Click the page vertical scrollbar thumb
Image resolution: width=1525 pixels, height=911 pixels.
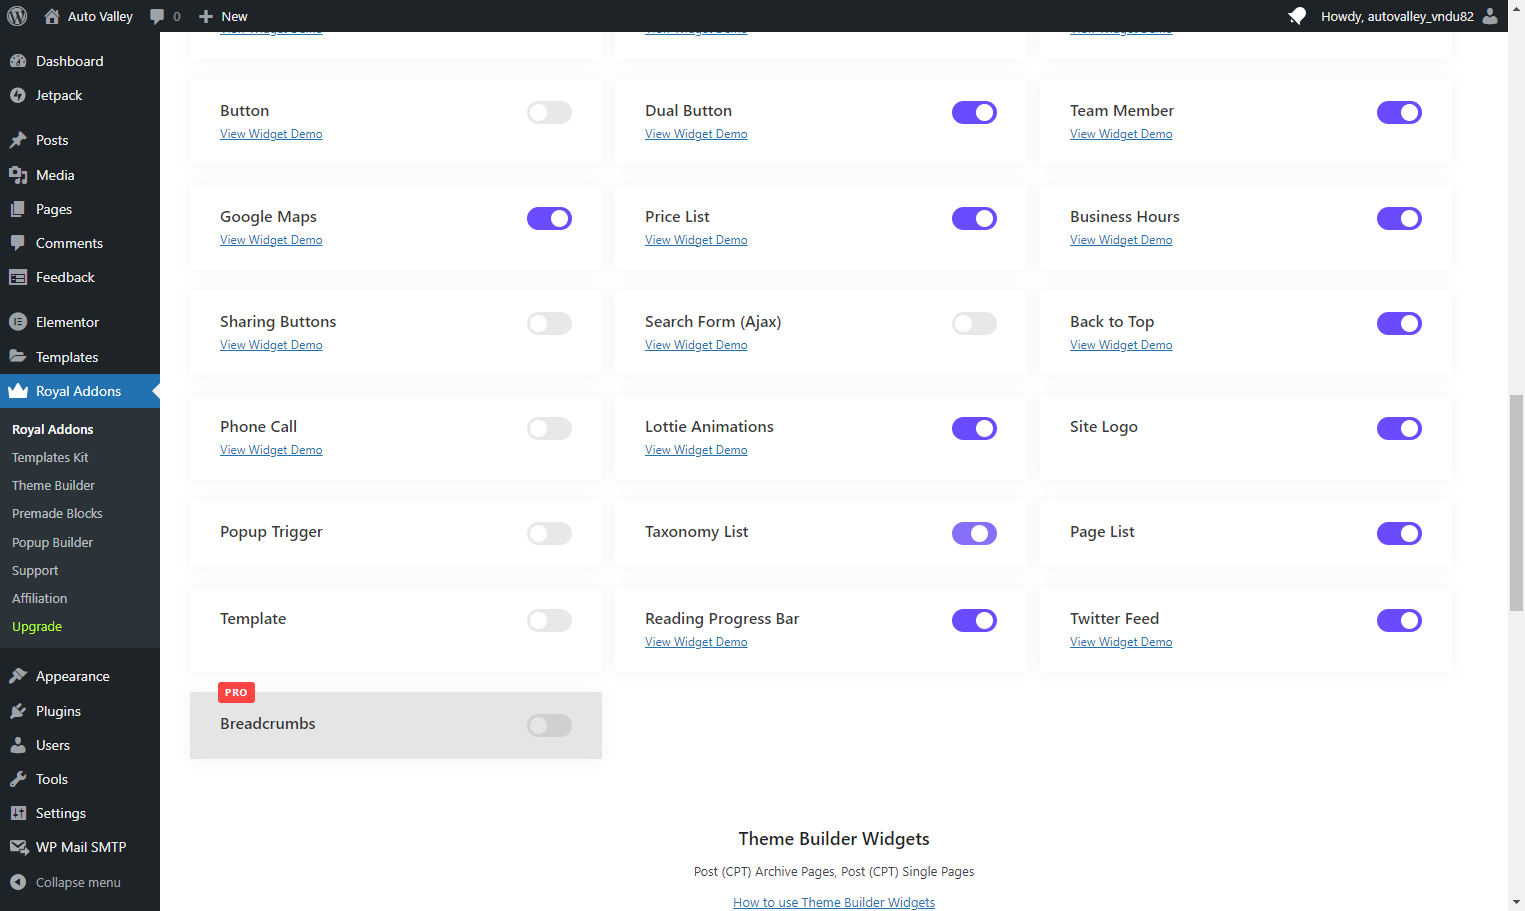pyautogui.click(x=1516, y=503)
